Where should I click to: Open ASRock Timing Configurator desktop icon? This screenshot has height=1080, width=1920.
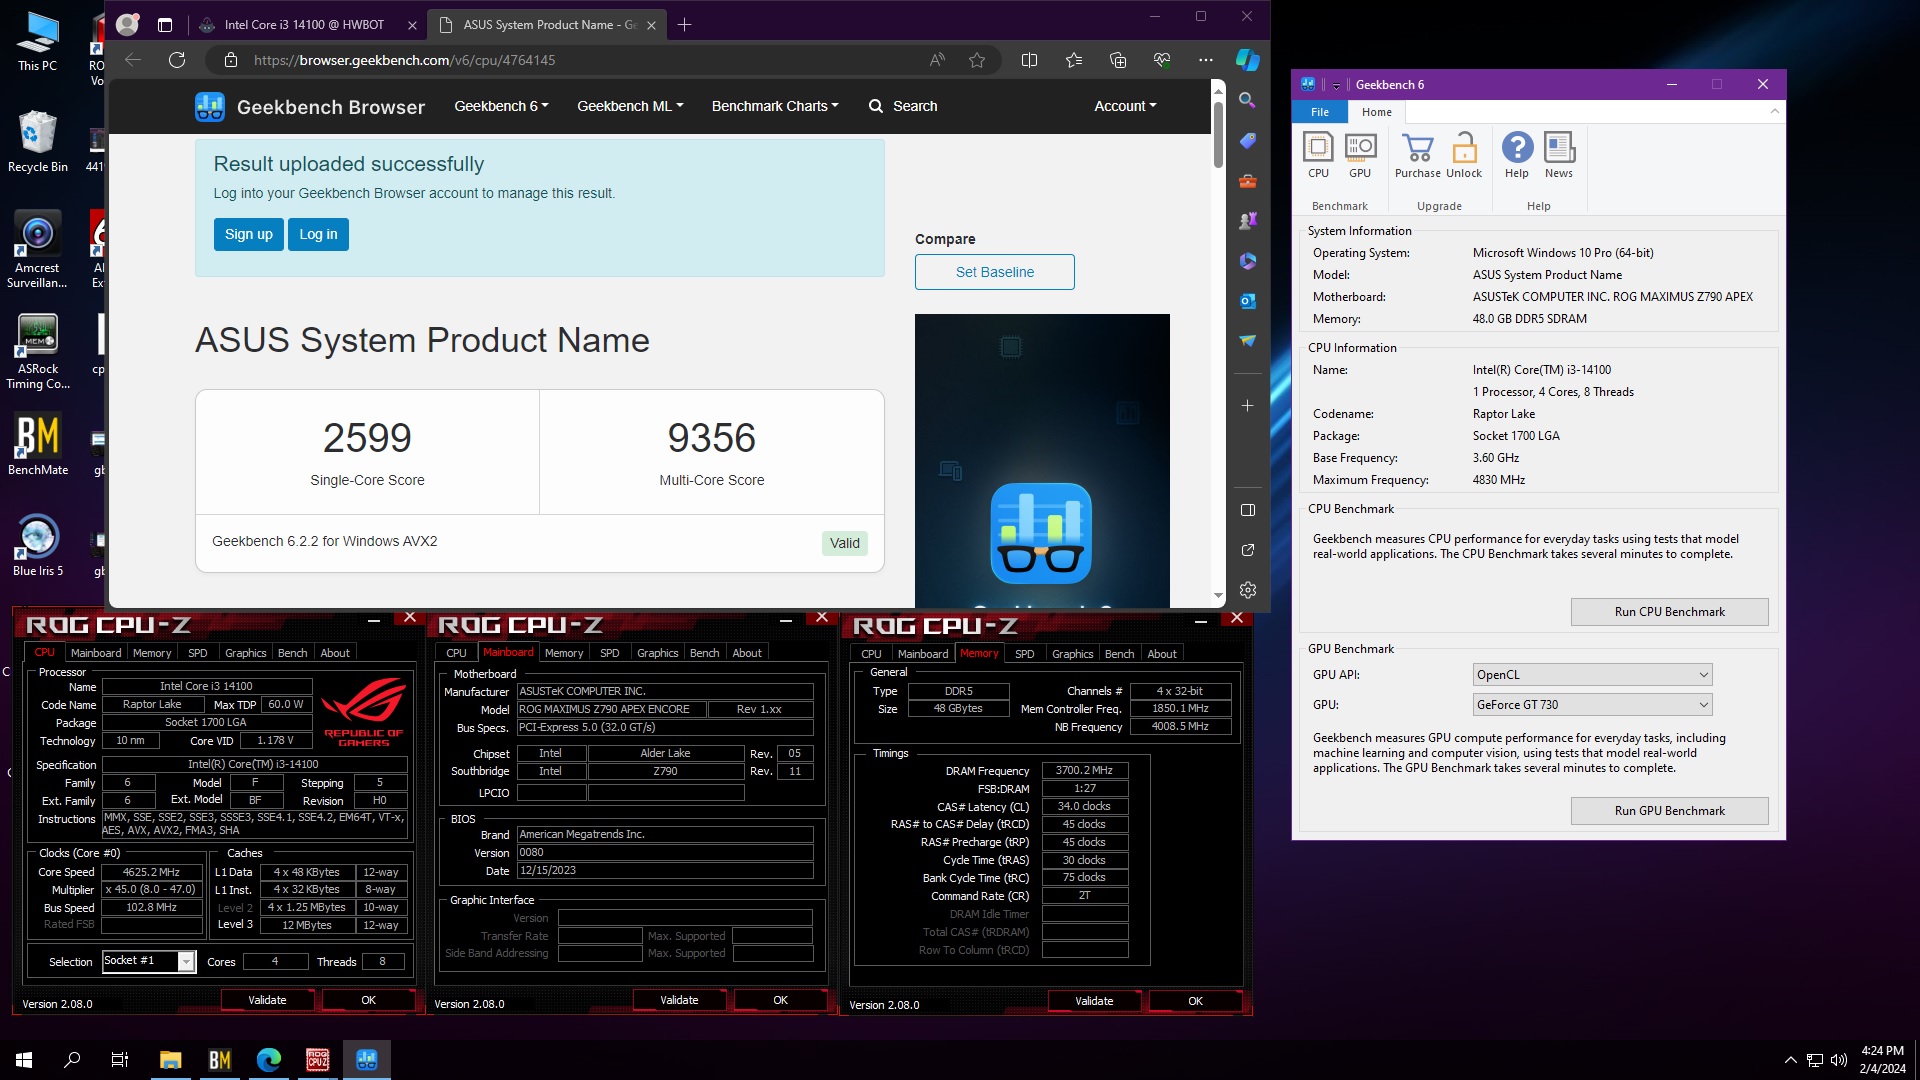(x=38, y=351)
